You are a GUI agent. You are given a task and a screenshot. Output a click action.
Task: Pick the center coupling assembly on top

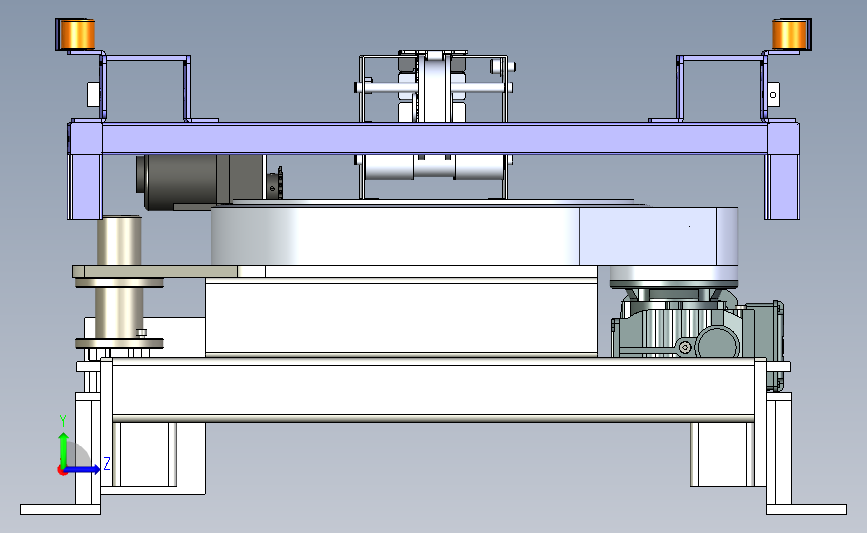click(434, 88)
